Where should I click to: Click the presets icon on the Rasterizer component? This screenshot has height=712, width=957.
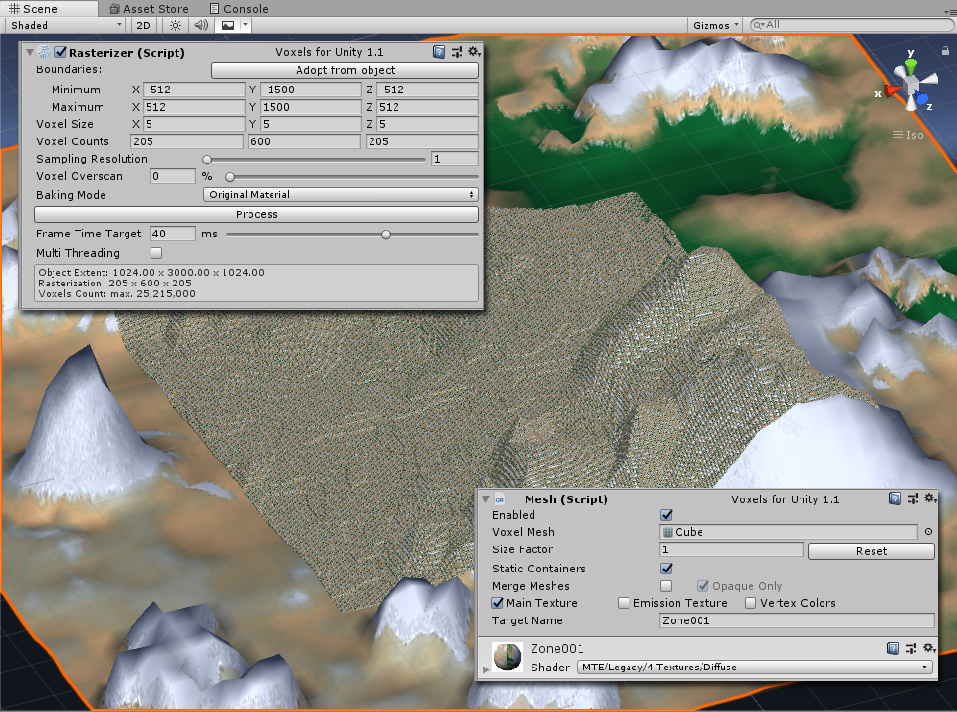click(455, 52)
